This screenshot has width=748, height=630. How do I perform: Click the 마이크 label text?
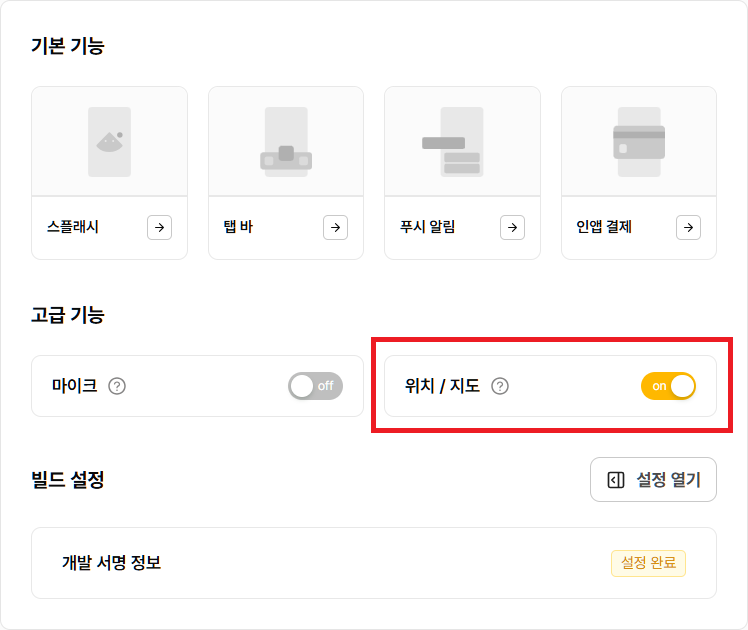click(x=75, y=386)
